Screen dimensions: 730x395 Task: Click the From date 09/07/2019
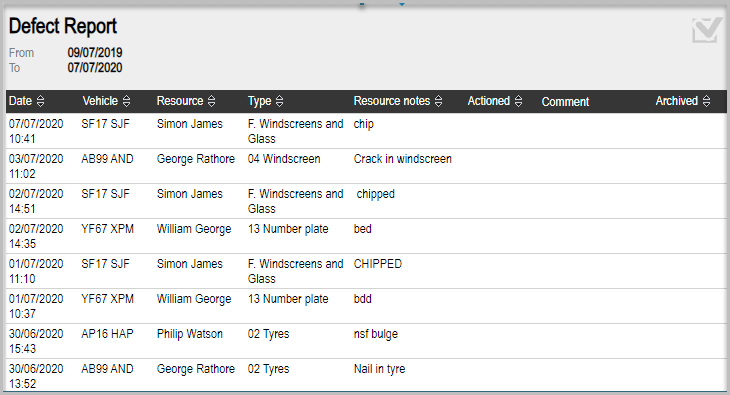pyautogui.click(x=95, y=53)
